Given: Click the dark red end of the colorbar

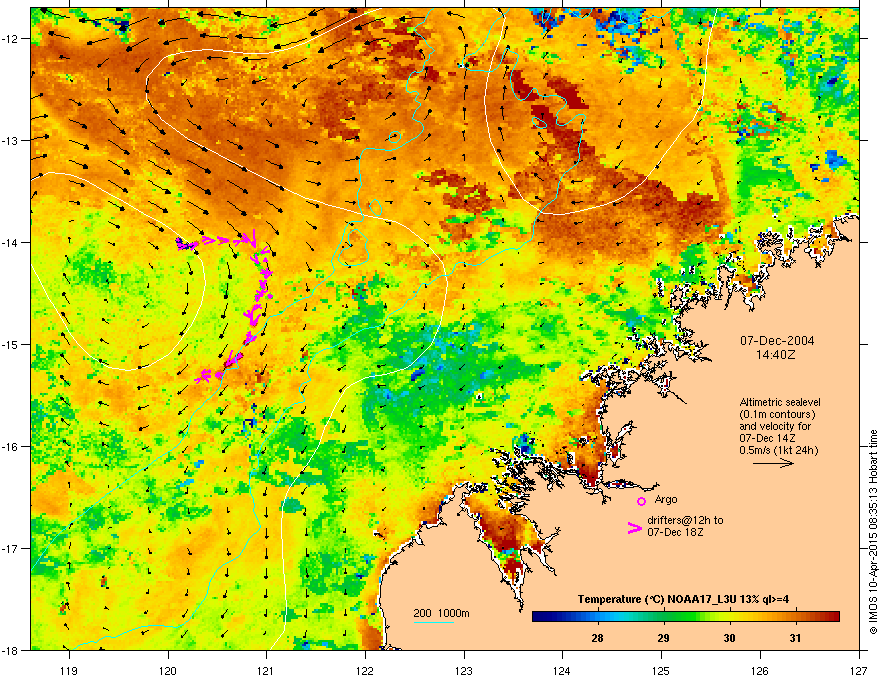Looking at the screenshot, I should [x=833, y=617].
